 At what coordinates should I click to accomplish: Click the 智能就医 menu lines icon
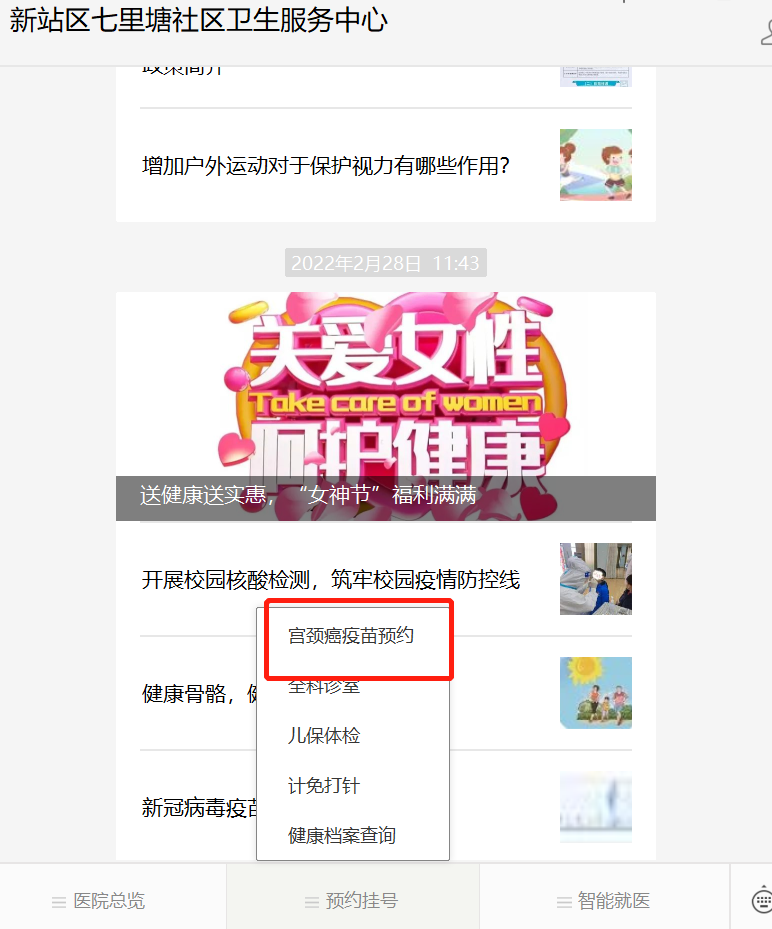click(x=564, y=902)
